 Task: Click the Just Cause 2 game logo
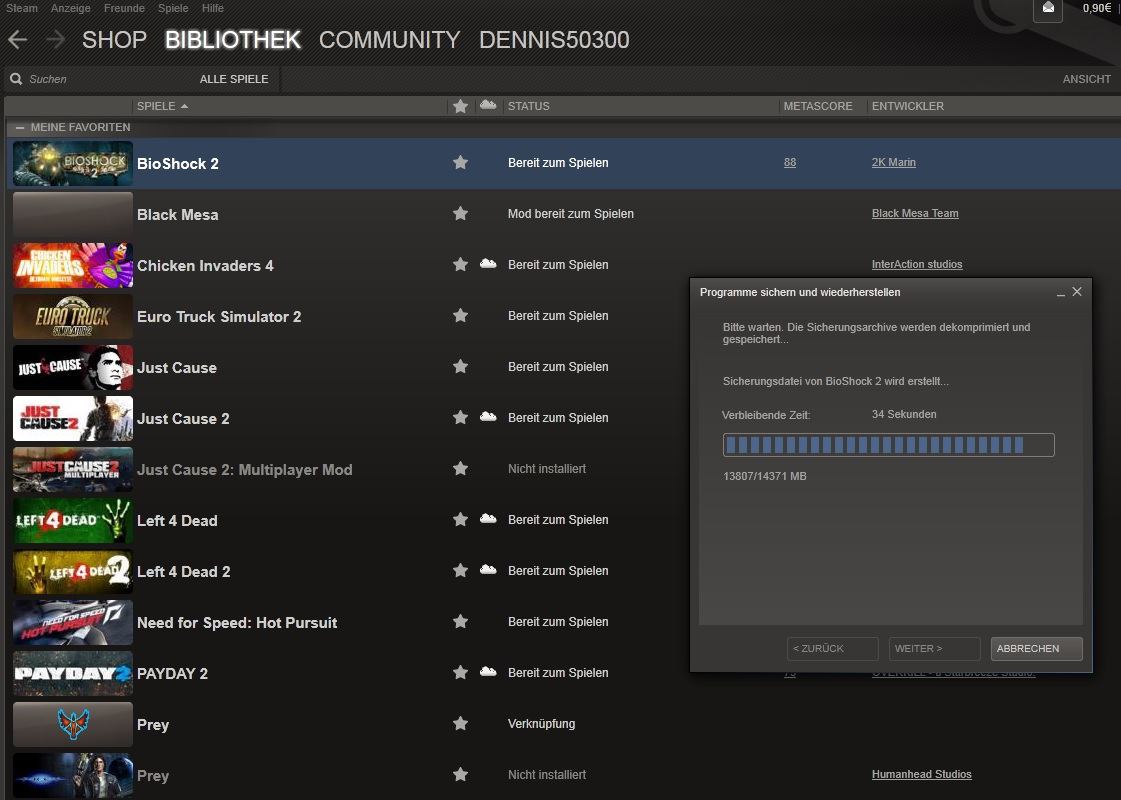click(x=73, y=418)
